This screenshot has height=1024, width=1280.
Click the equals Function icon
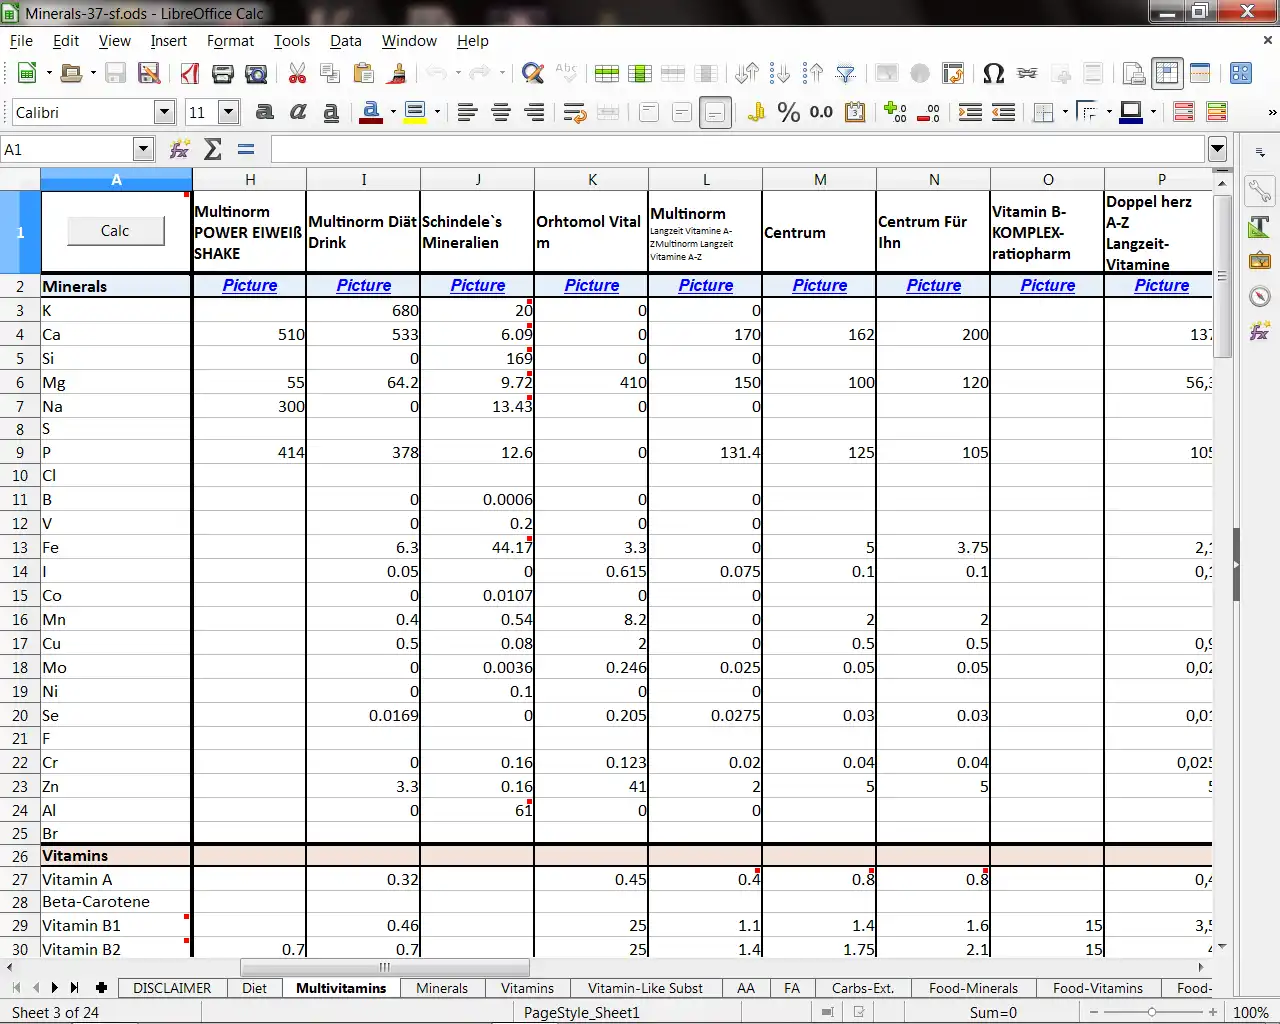click(x=246, y=149)
